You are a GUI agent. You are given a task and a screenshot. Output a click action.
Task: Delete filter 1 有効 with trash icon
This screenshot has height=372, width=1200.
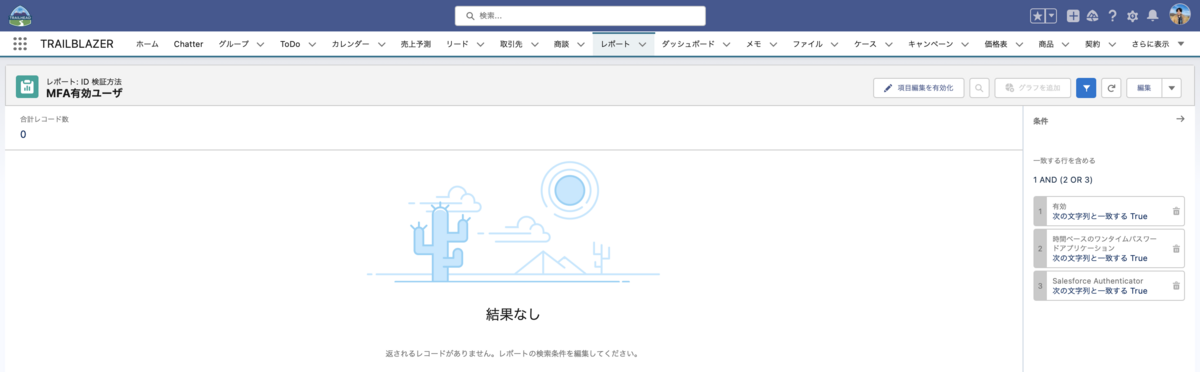click(1176, 211)
